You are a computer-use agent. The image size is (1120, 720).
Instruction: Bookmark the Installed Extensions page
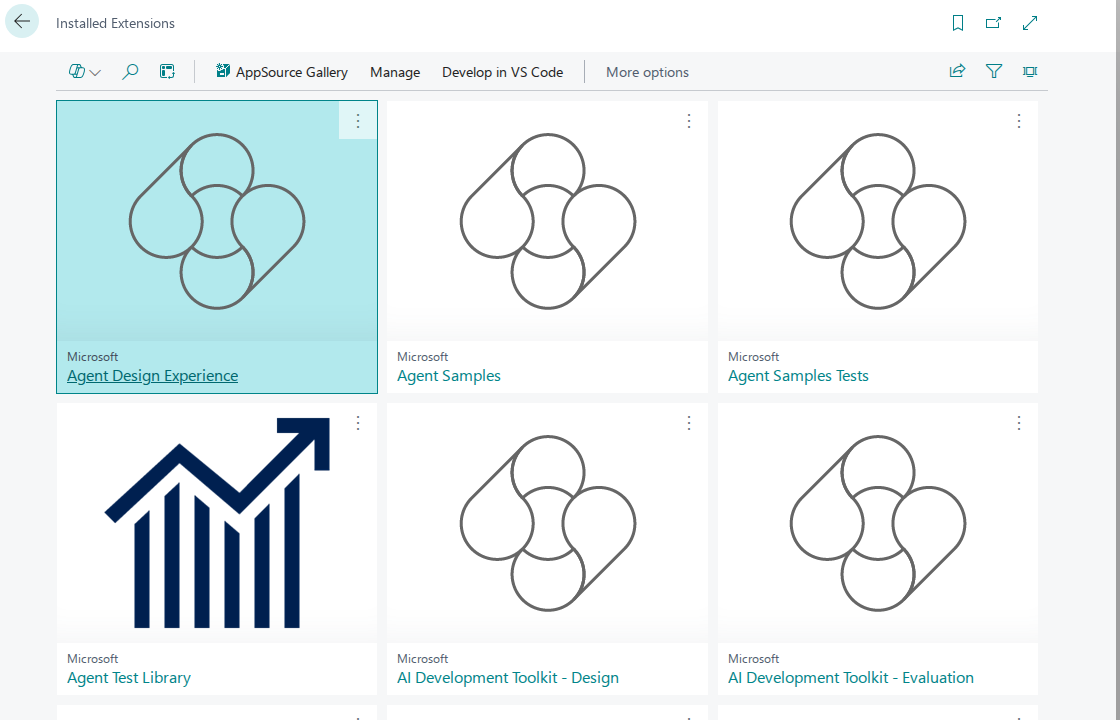[x=958, y=23]
